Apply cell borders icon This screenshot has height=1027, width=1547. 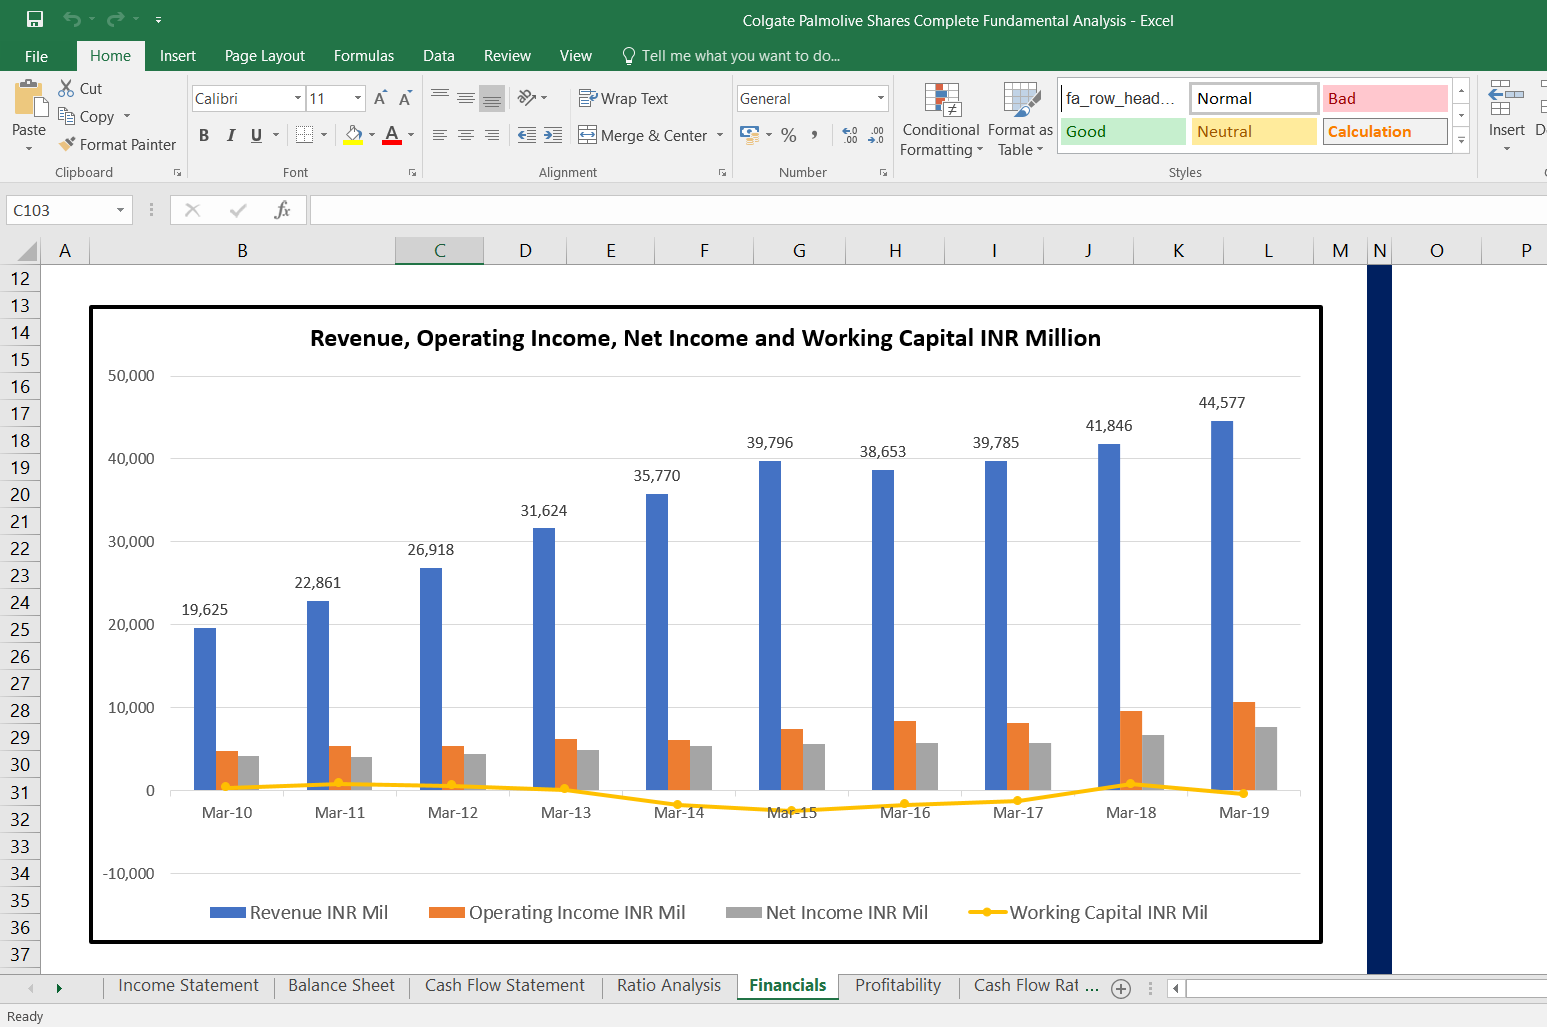pos(305,134)
